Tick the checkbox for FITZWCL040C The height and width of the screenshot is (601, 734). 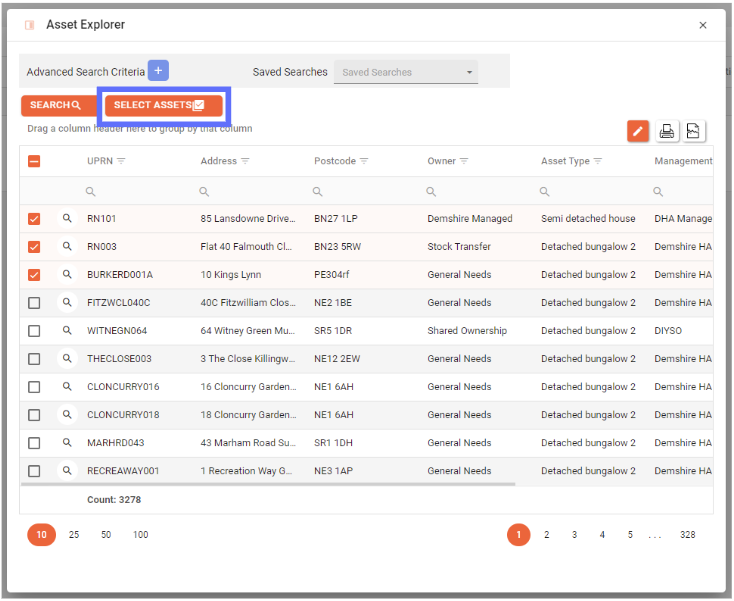point(34,302)
